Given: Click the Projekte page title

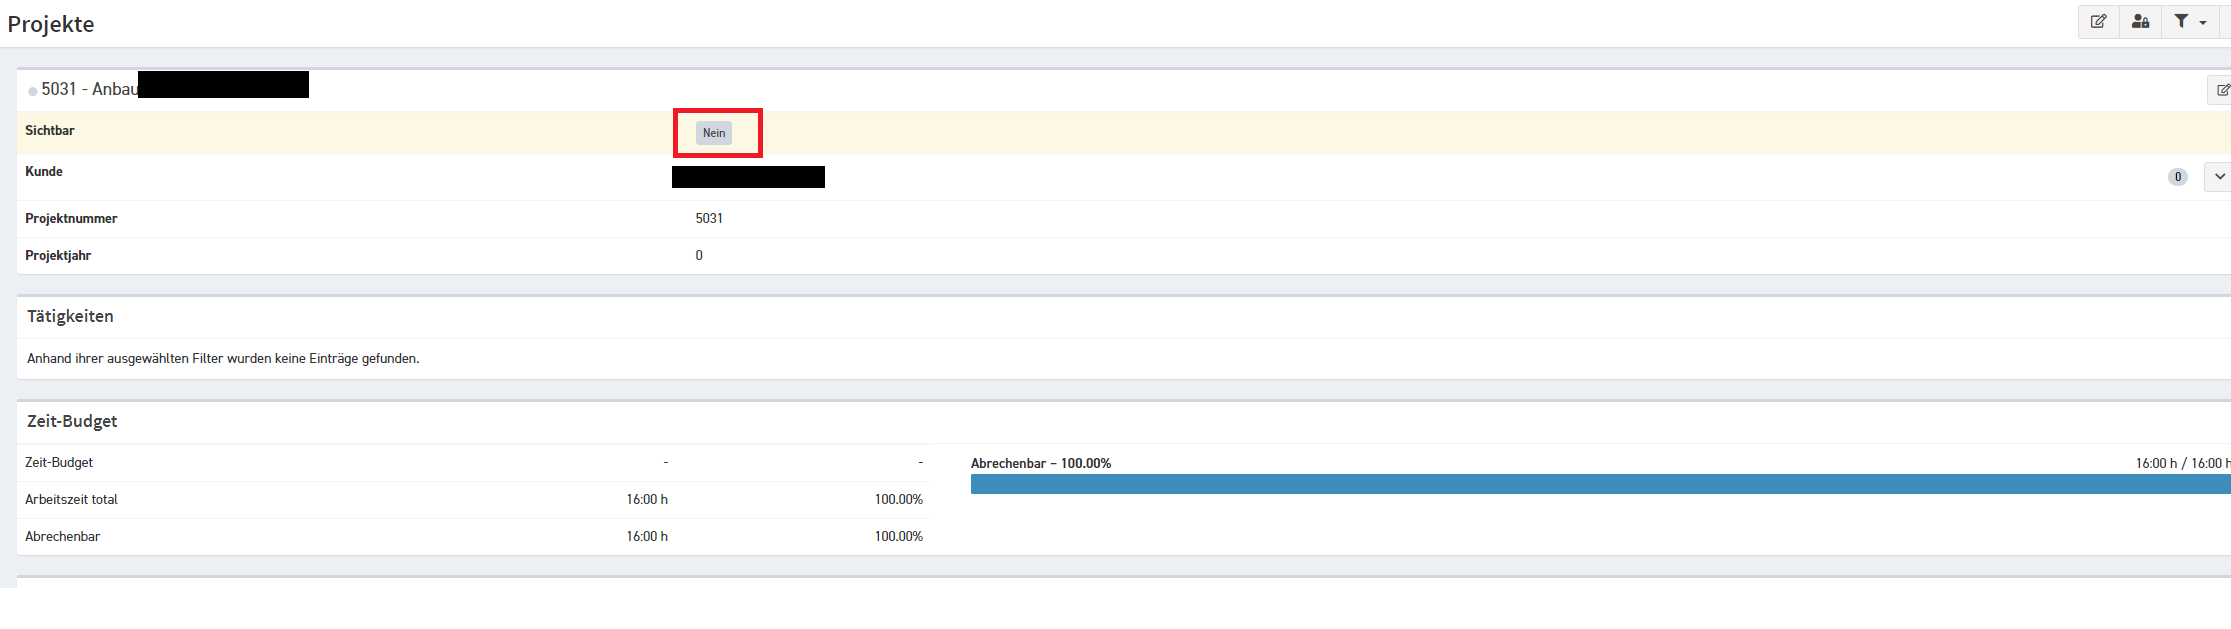Looking at the screenshot, I should point(50,23).
